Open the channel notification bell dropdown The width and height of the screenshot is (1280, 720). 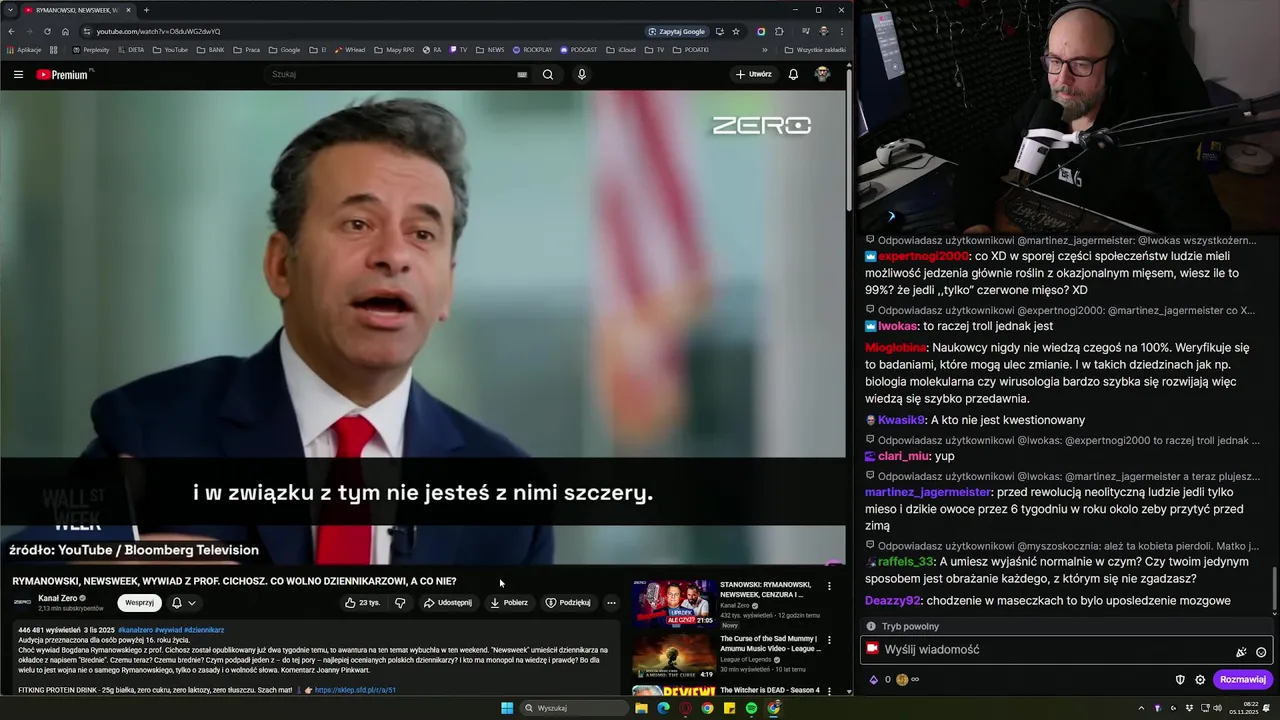183,603
